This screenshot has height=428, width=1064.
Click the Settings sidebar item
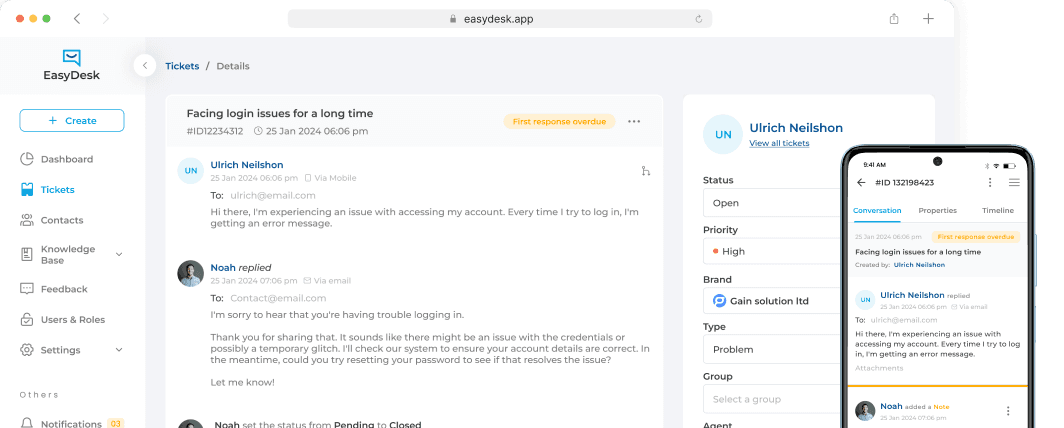coord(60,350)
